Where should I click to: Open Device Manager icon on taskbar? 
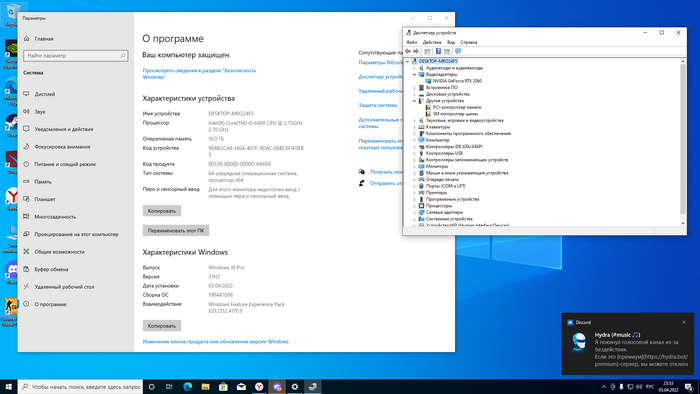coord(312,387)
